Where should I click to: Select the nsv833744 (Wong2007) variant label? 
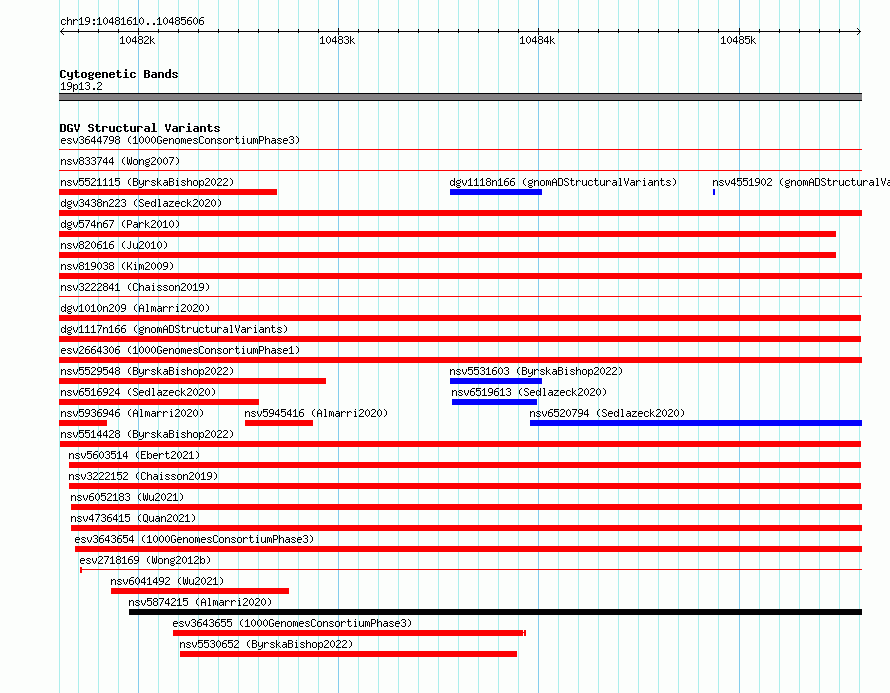(x=120, y=161)
